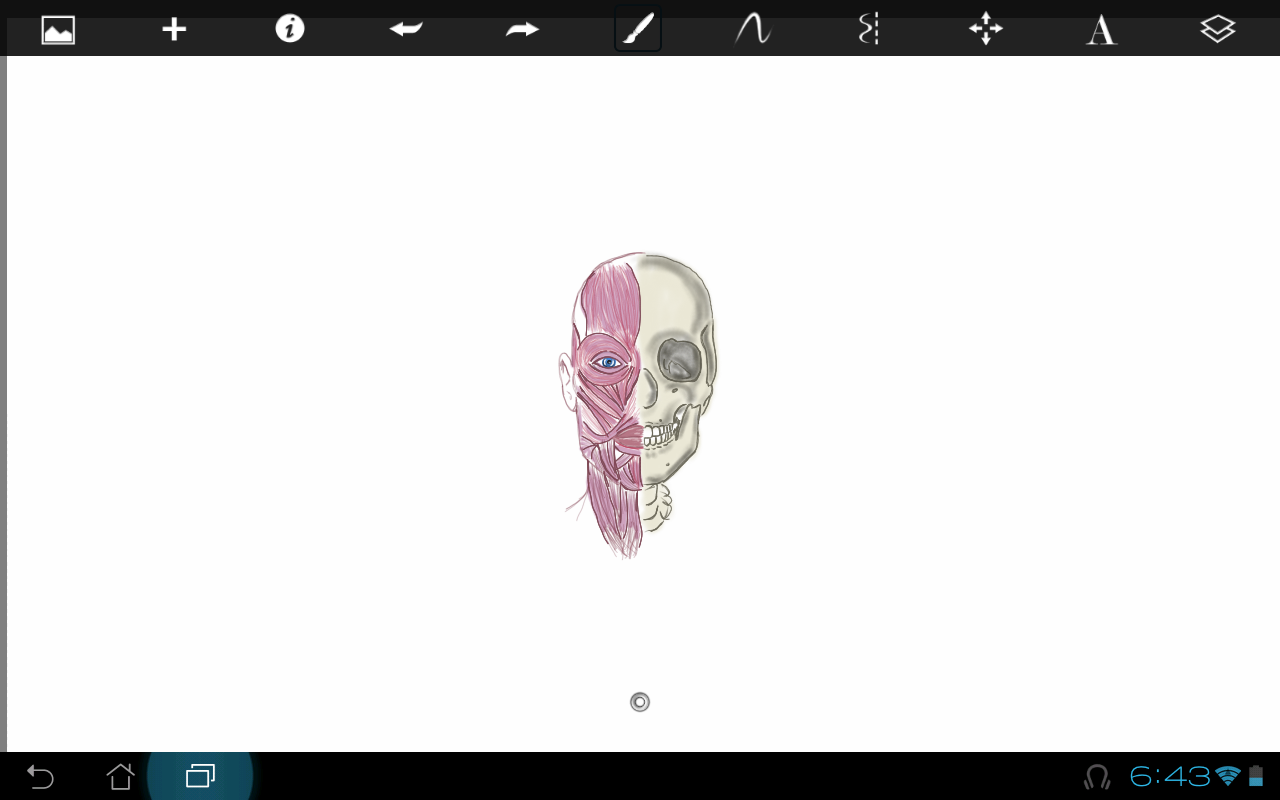
Task: Redo the stroke with right arrow
Action: (522, 30)
